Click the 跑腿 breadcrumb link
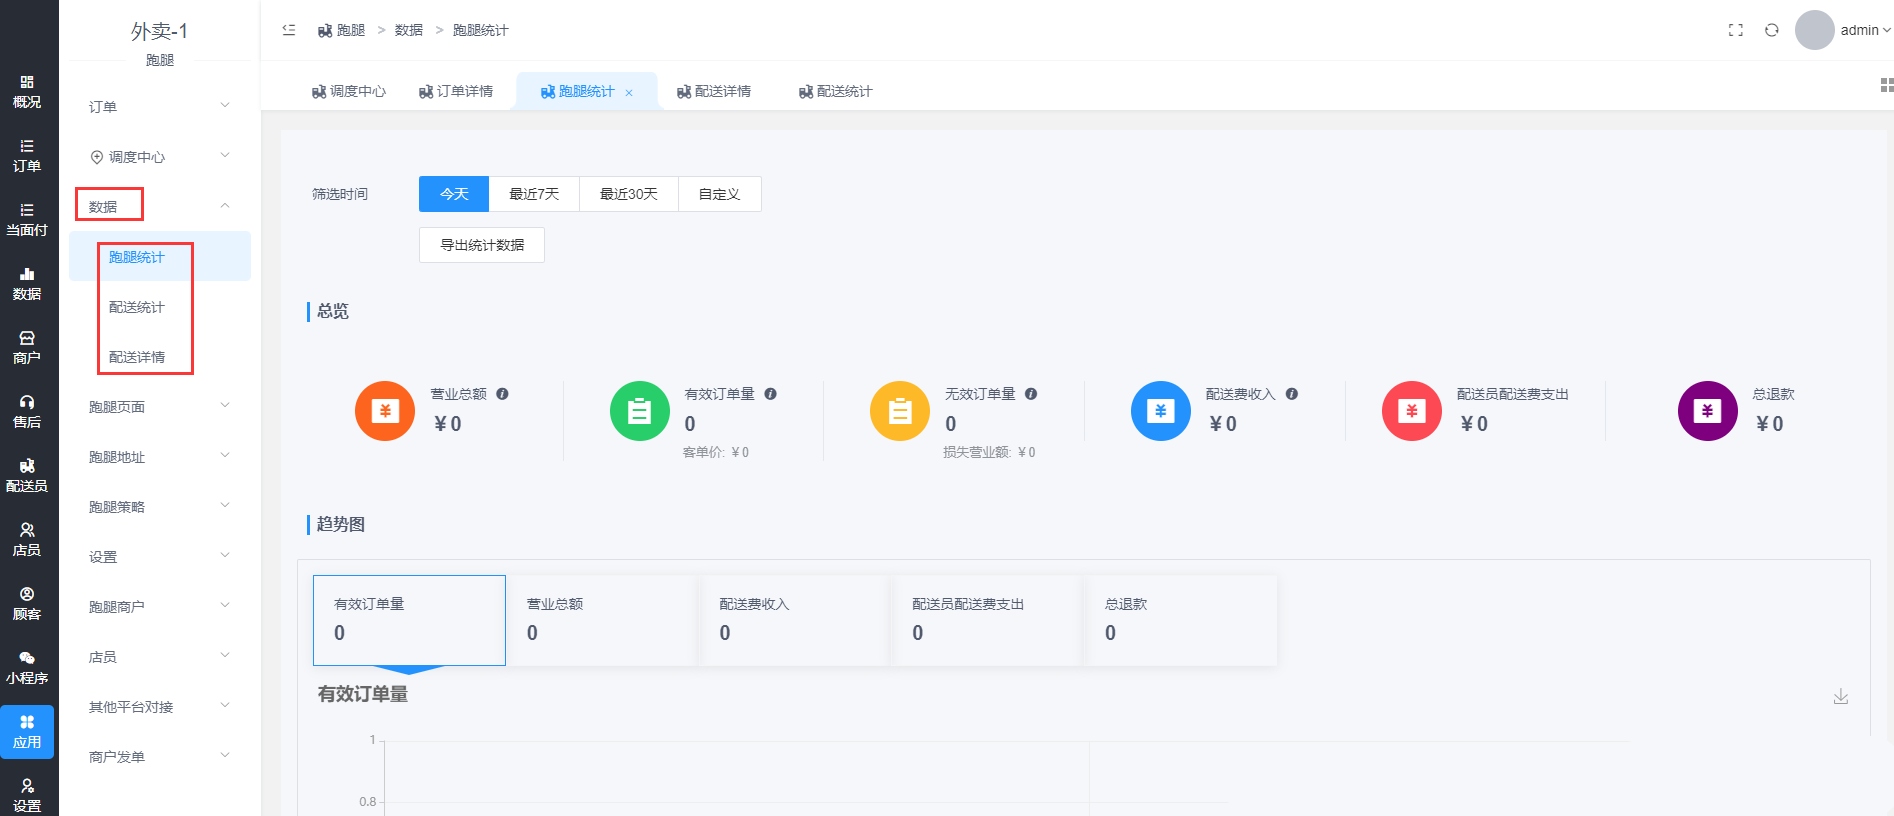The width and height of the screenshot is (1894, 816). click(342, 30)
